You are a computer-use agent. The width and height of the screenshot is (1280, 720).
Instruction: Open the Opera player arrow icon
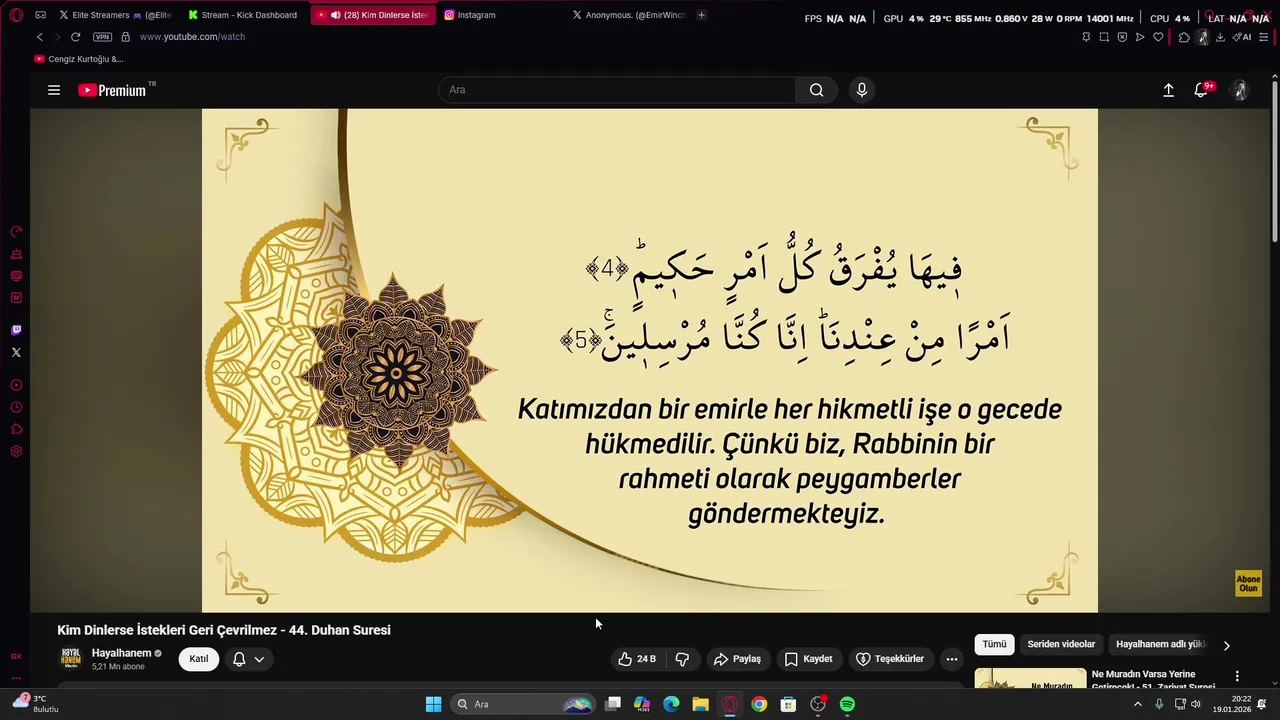click(x=1140, y=37)
